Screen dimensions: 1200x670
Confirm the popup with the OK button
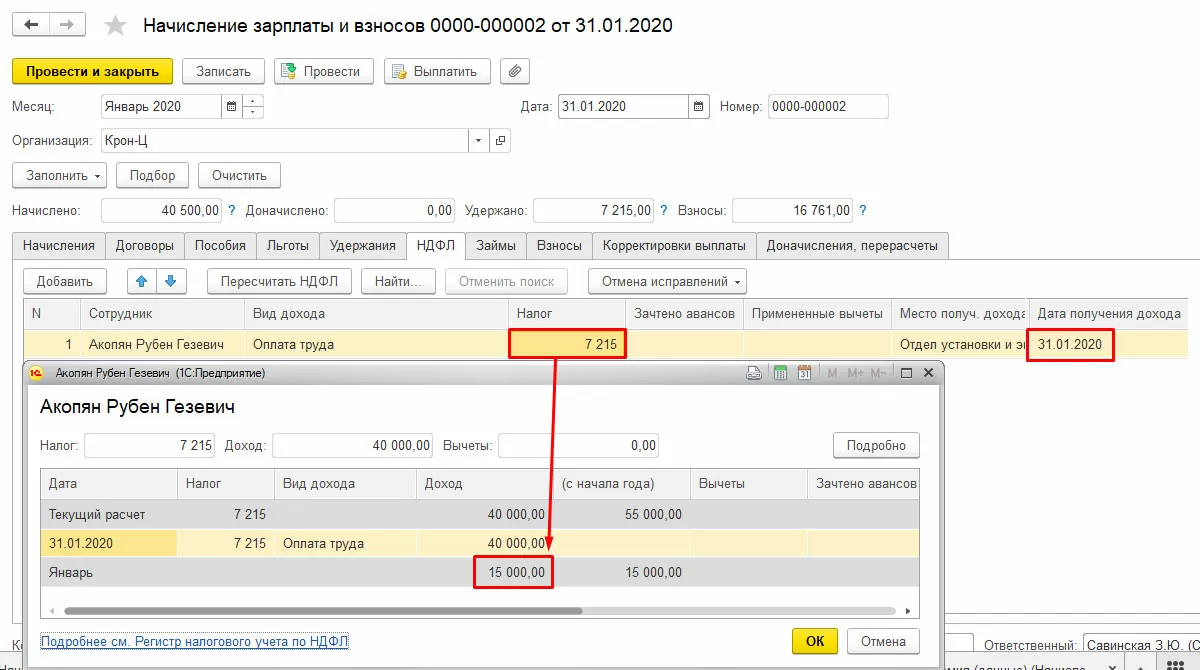pos(815,641)
